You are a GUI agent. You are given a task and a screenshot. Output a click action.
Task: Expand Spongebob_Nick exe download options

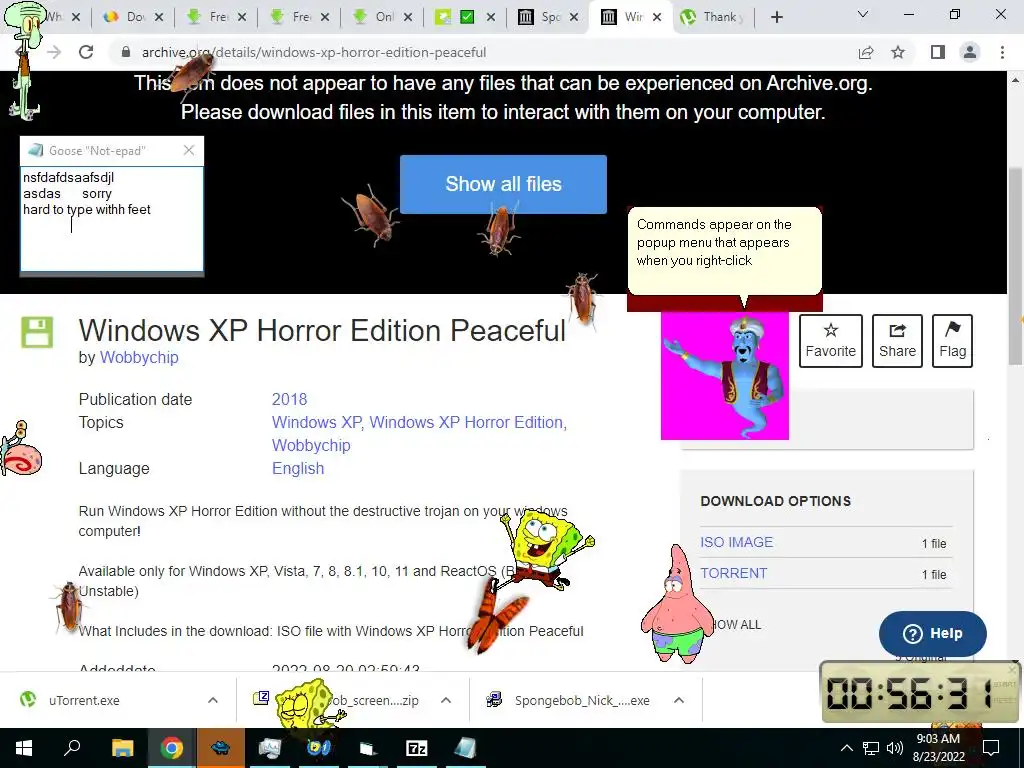click(679, 700)
